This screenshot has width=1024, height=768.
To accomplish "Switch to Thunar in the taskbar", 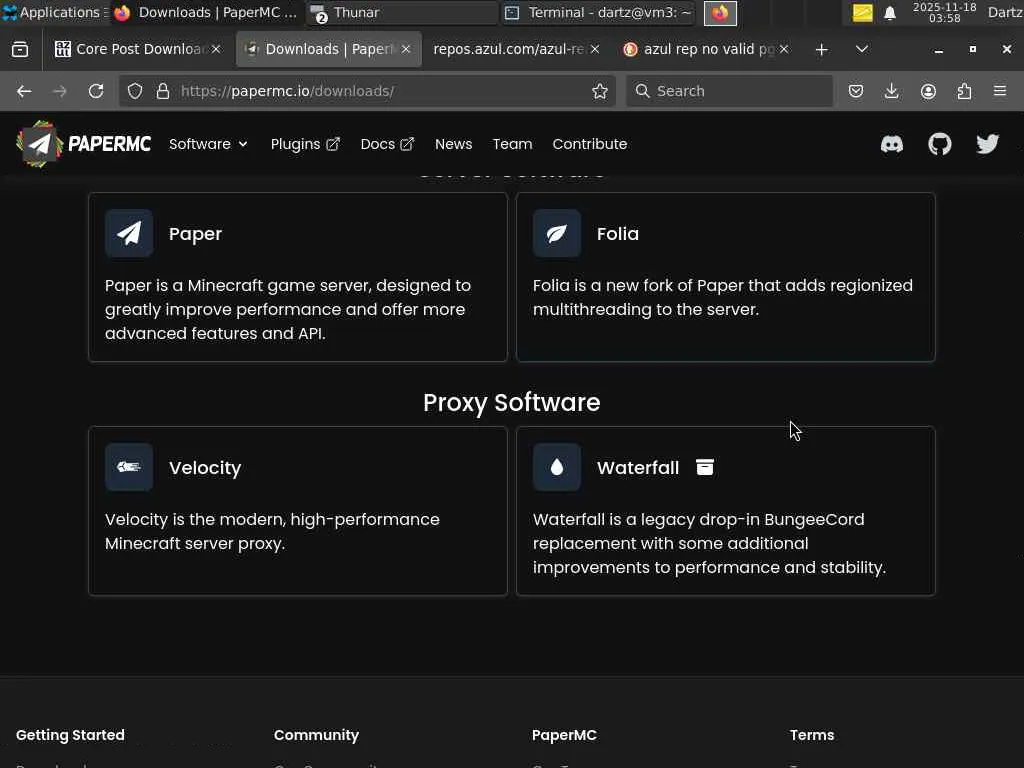I will coord(402,12).
